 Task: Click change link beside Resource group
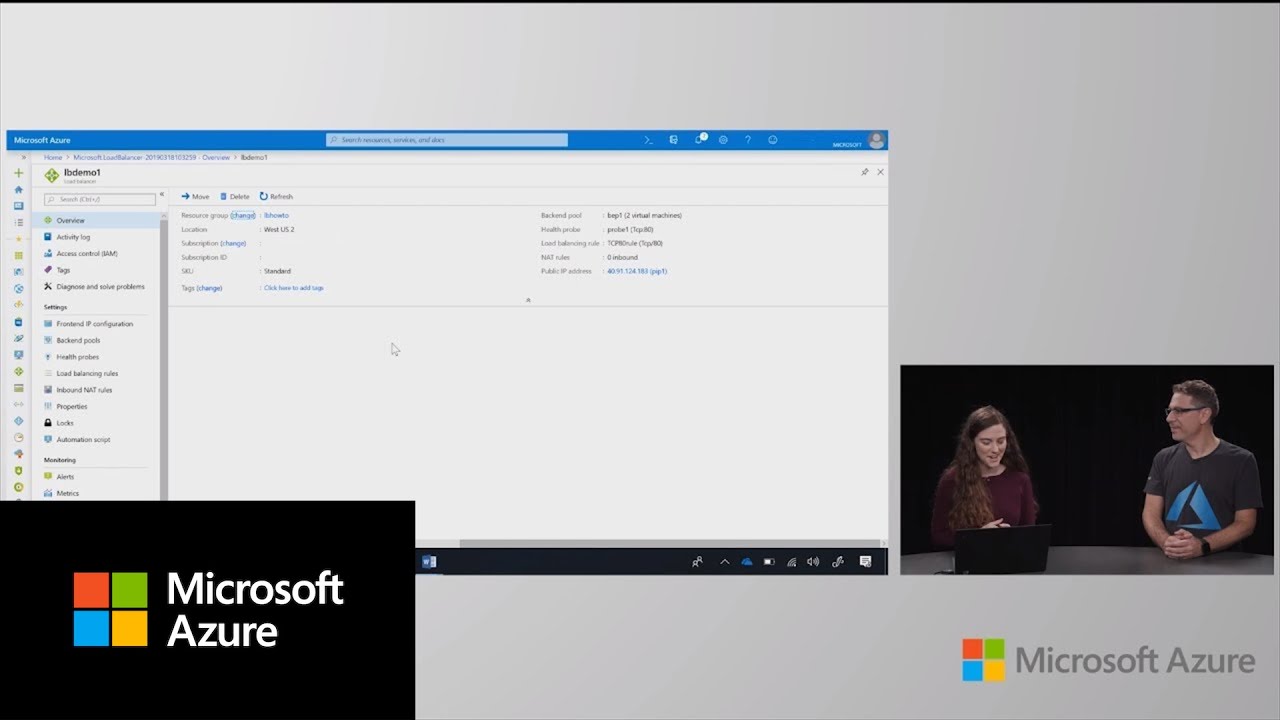(243, 215)
